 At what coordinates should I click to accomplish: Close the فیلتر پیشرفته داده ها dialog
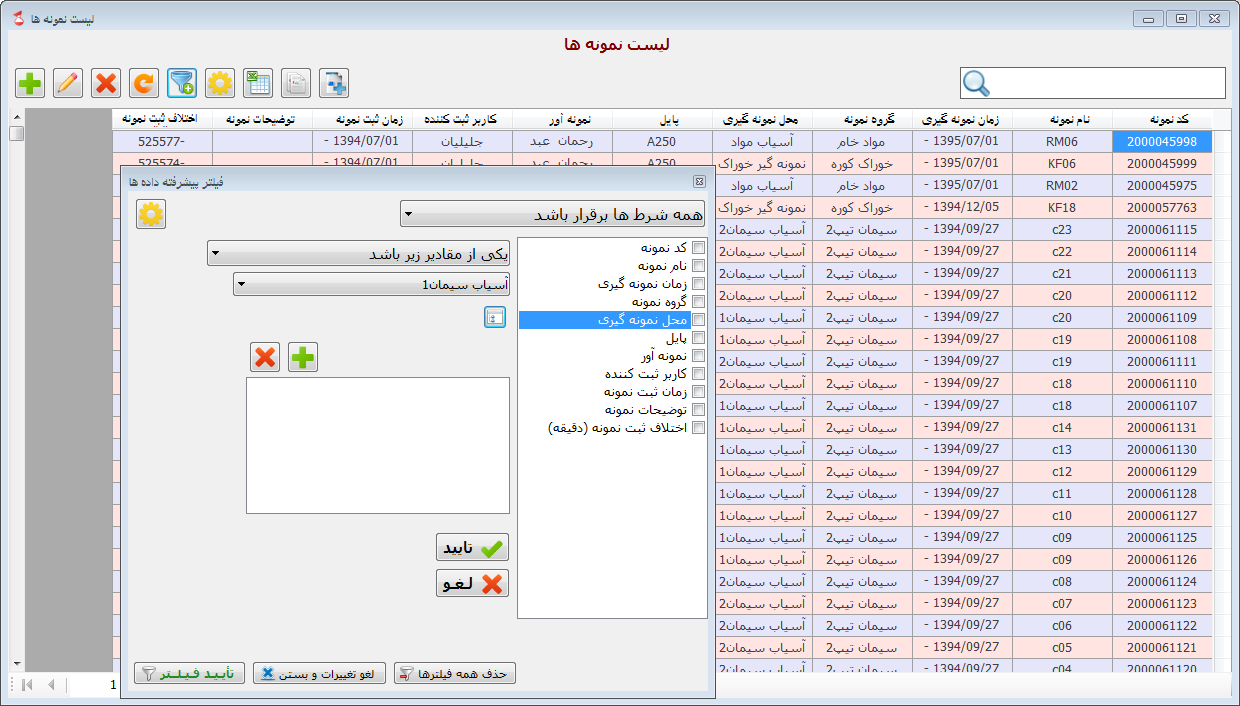coord(699,181)
